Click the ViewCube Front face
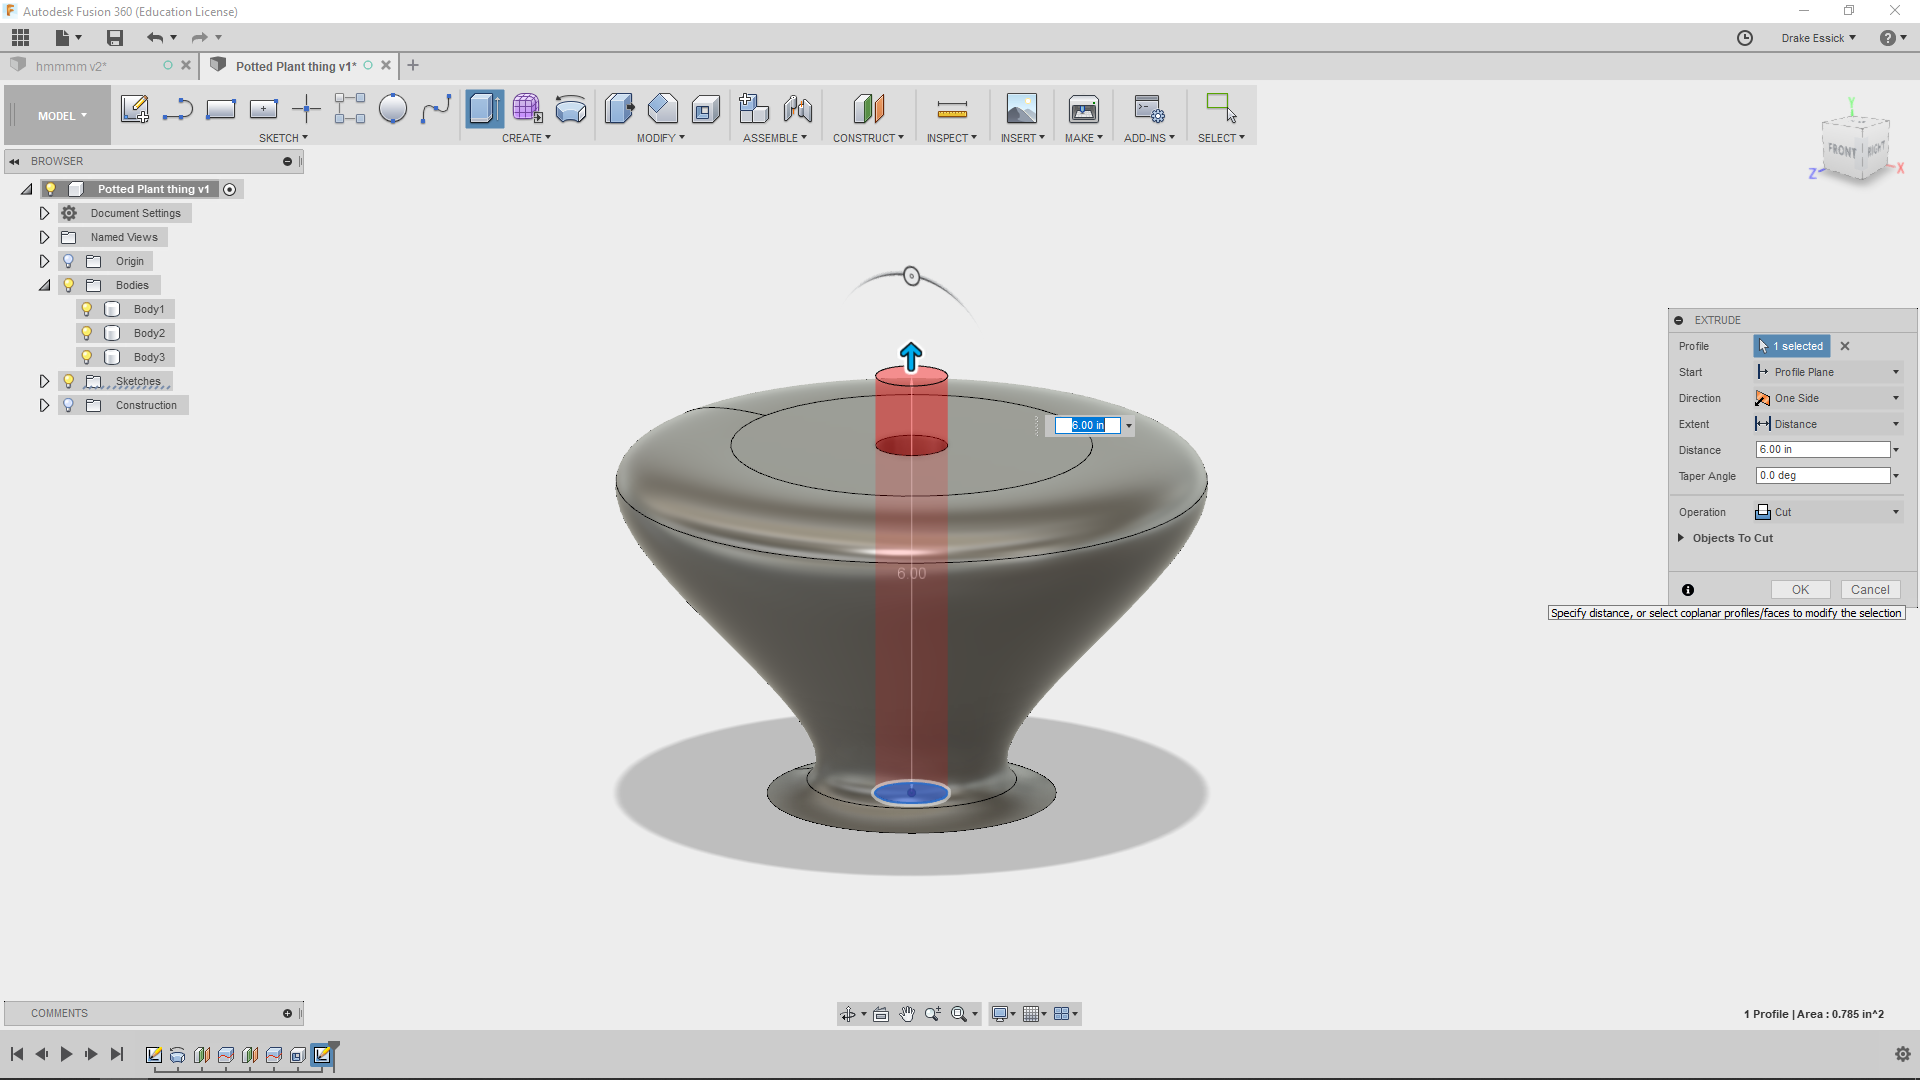This screenshot has height=1080, width=1920. point(1842,151)
